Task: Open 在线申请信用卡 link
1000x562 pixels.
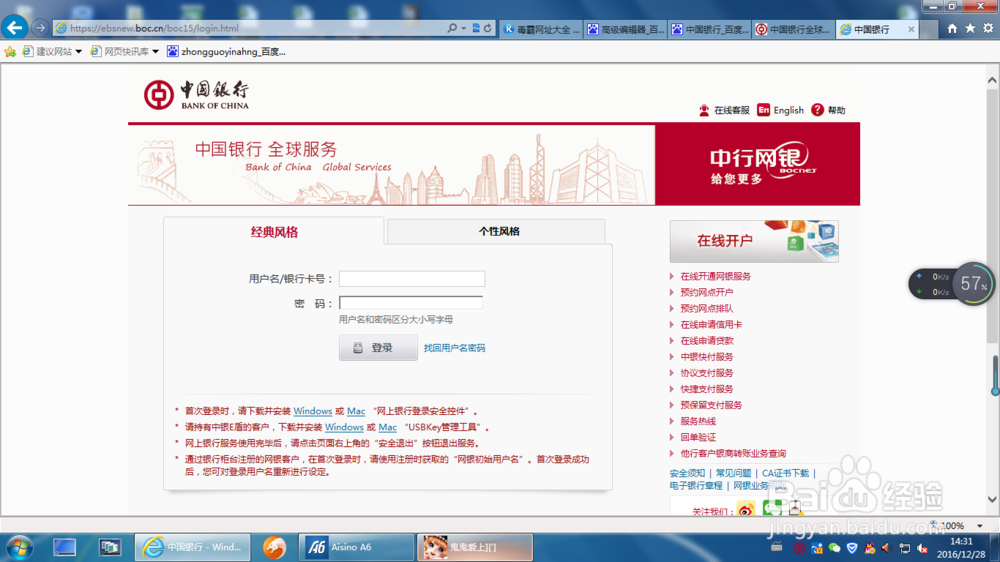Action: point(710,324)
